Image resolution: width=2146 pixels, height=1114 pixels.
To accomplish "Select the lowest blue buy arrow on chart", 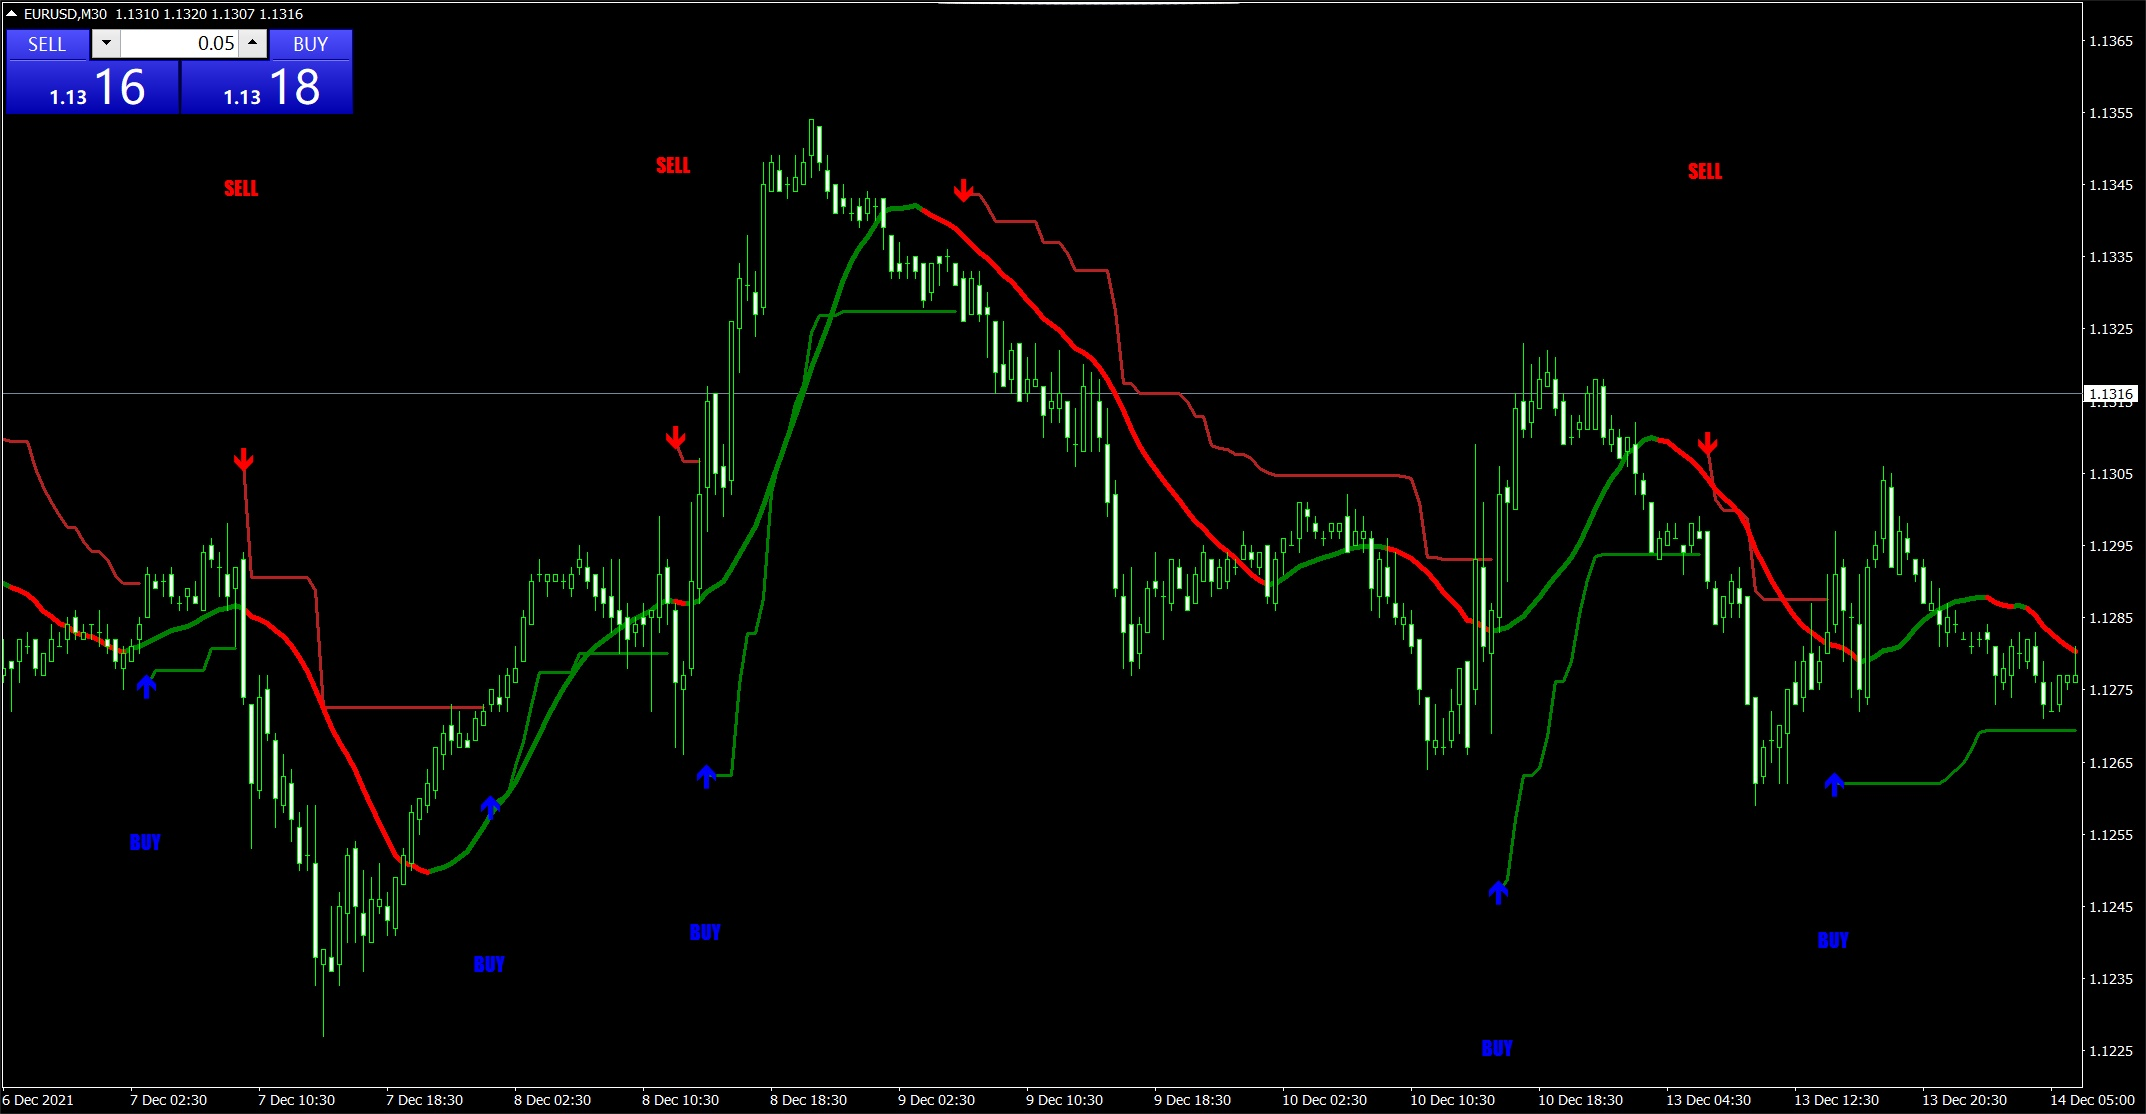I will point(1498,892).
